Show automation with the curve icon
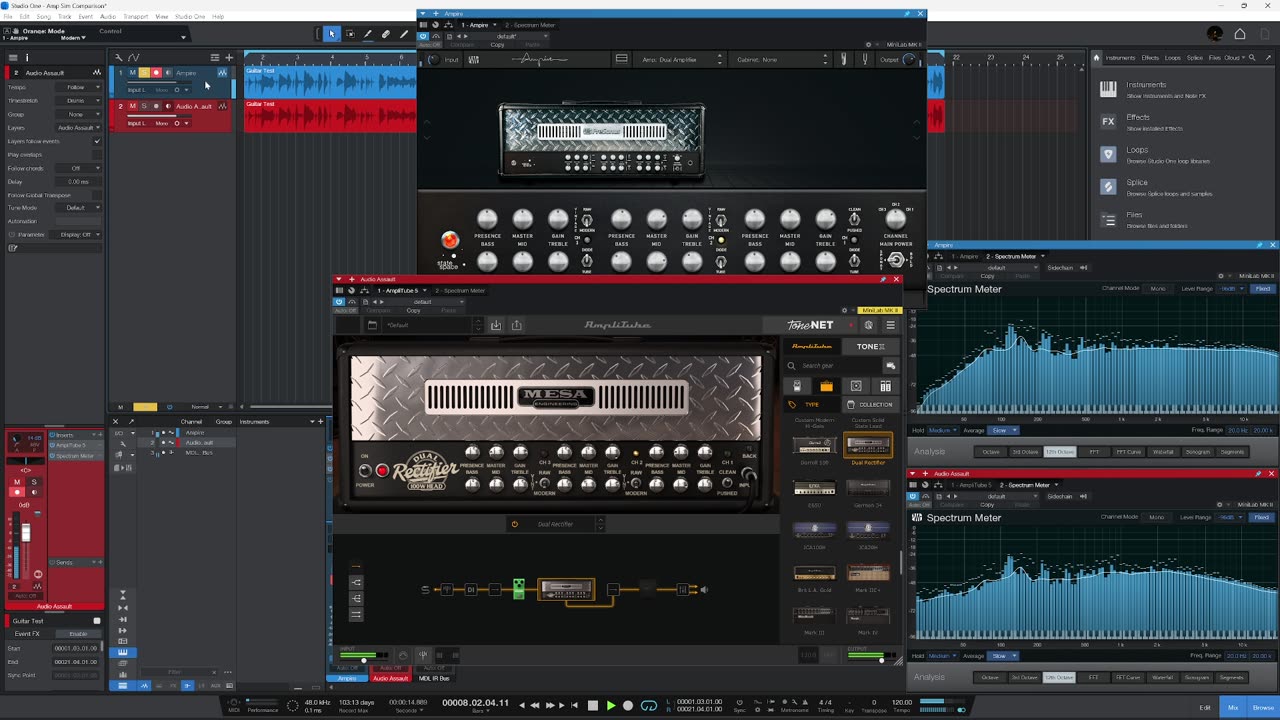Image resolution: width=1280 pixels, height=720 pixels. click(x=134, y=57)
